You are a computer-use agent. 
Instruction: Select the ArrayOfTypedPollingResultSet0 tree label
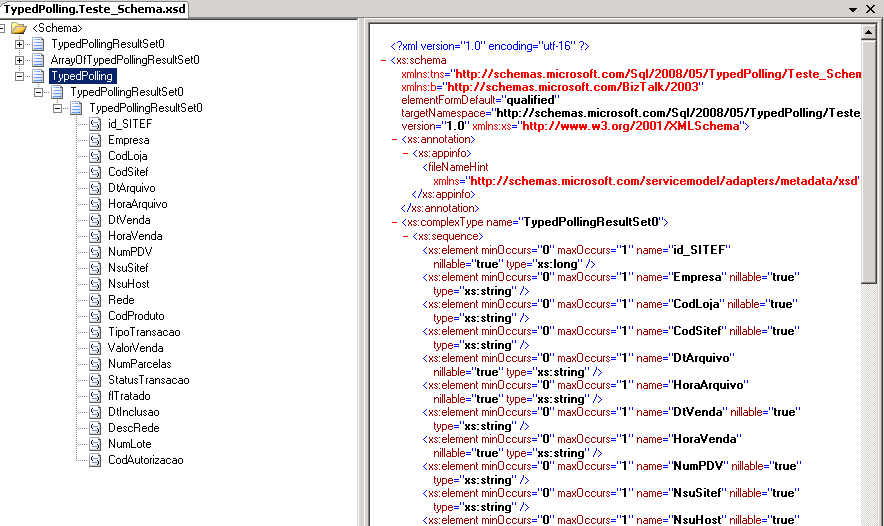pos(125,60)
